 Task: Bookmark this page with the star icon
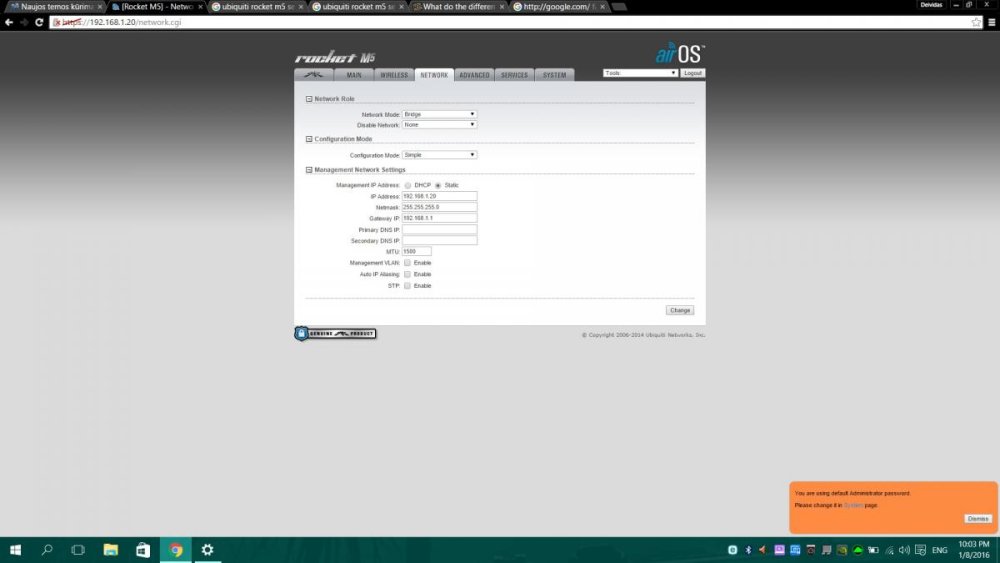point(976,22)
